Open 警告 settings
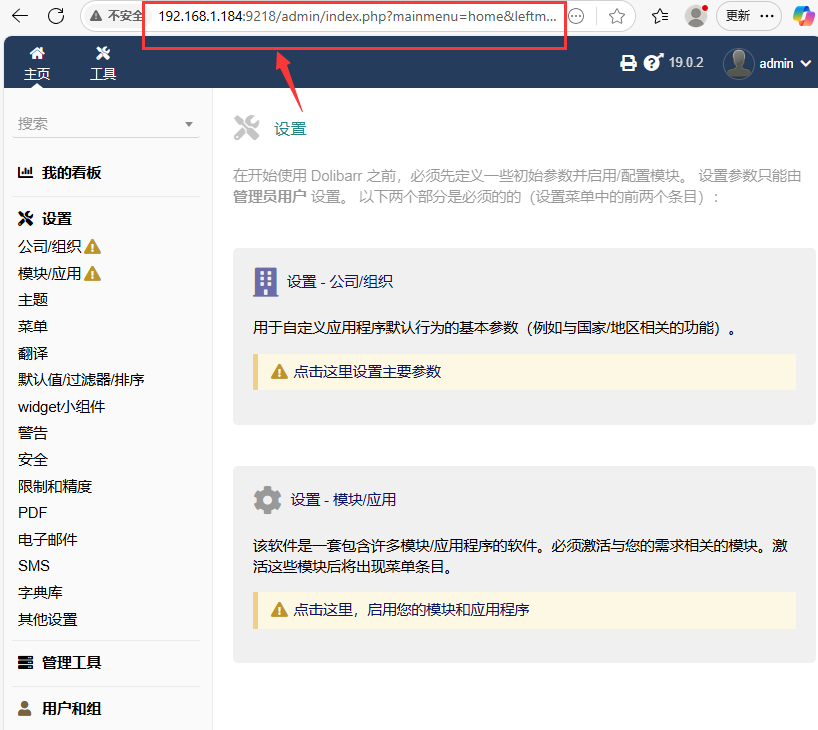Viewport: 818px width, 730px height. tap(33, 433)
